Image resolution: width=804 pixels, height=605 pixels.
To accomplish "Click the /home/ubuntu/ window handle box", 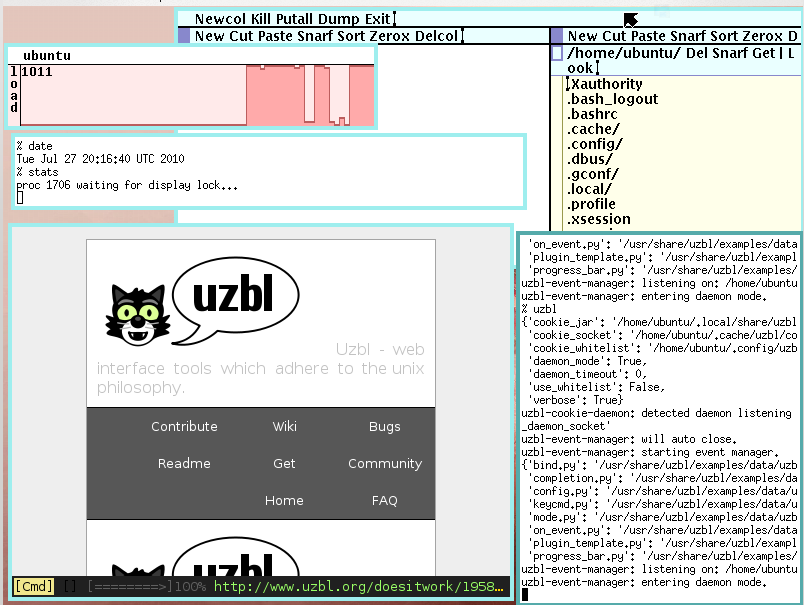I will click(x=557, y=53).
